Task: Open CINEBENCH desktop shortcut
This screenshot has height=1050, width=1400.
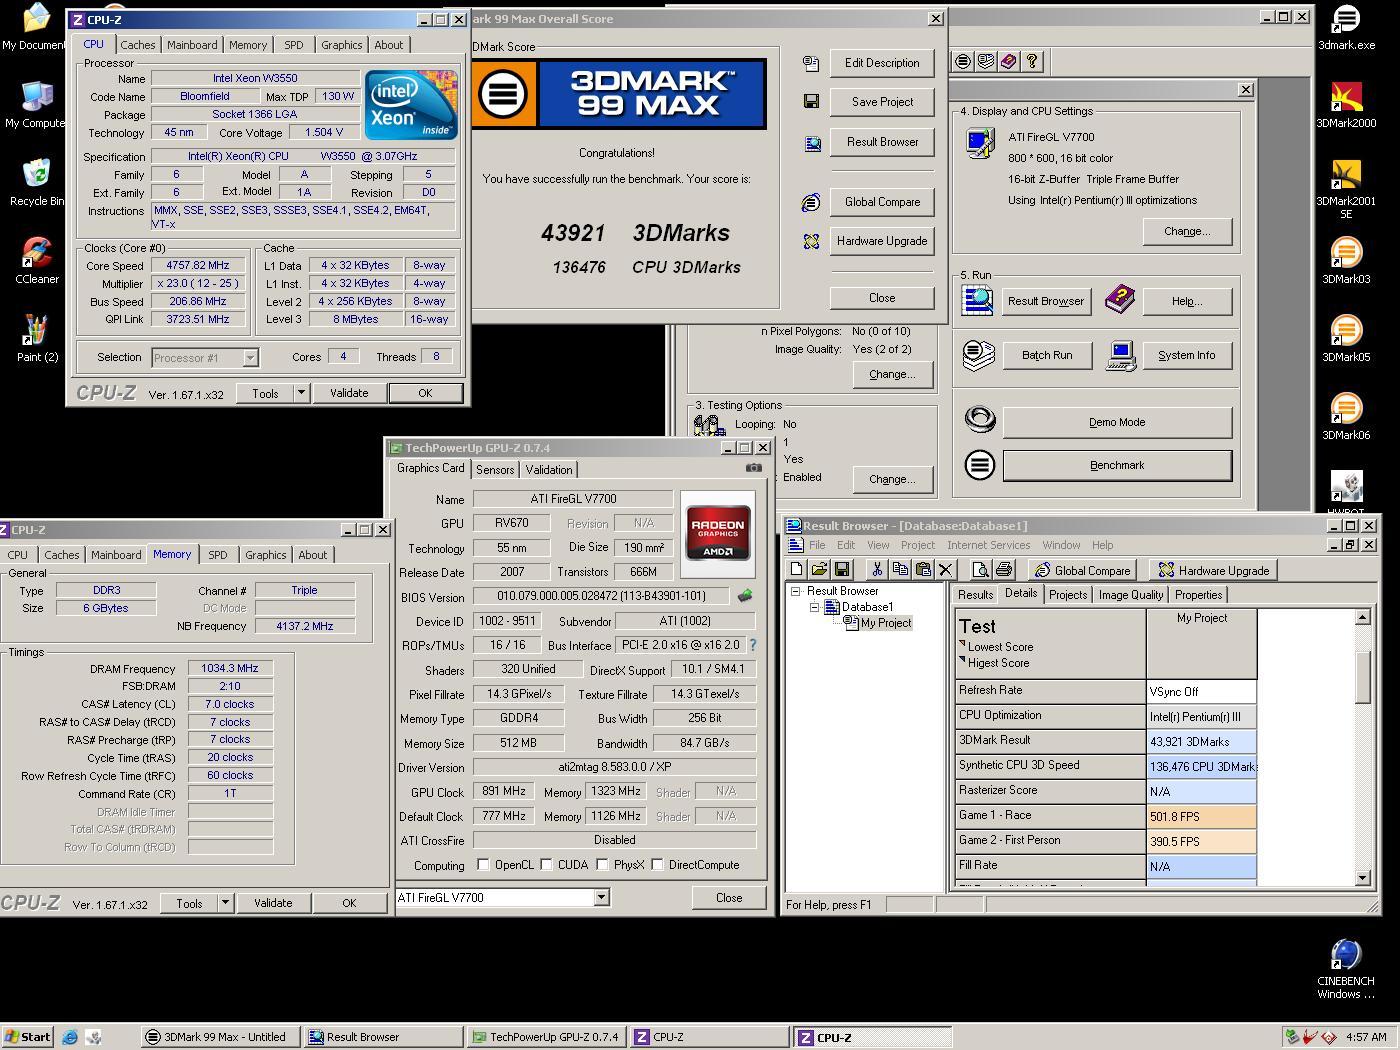Action: tap(1346, 969)
